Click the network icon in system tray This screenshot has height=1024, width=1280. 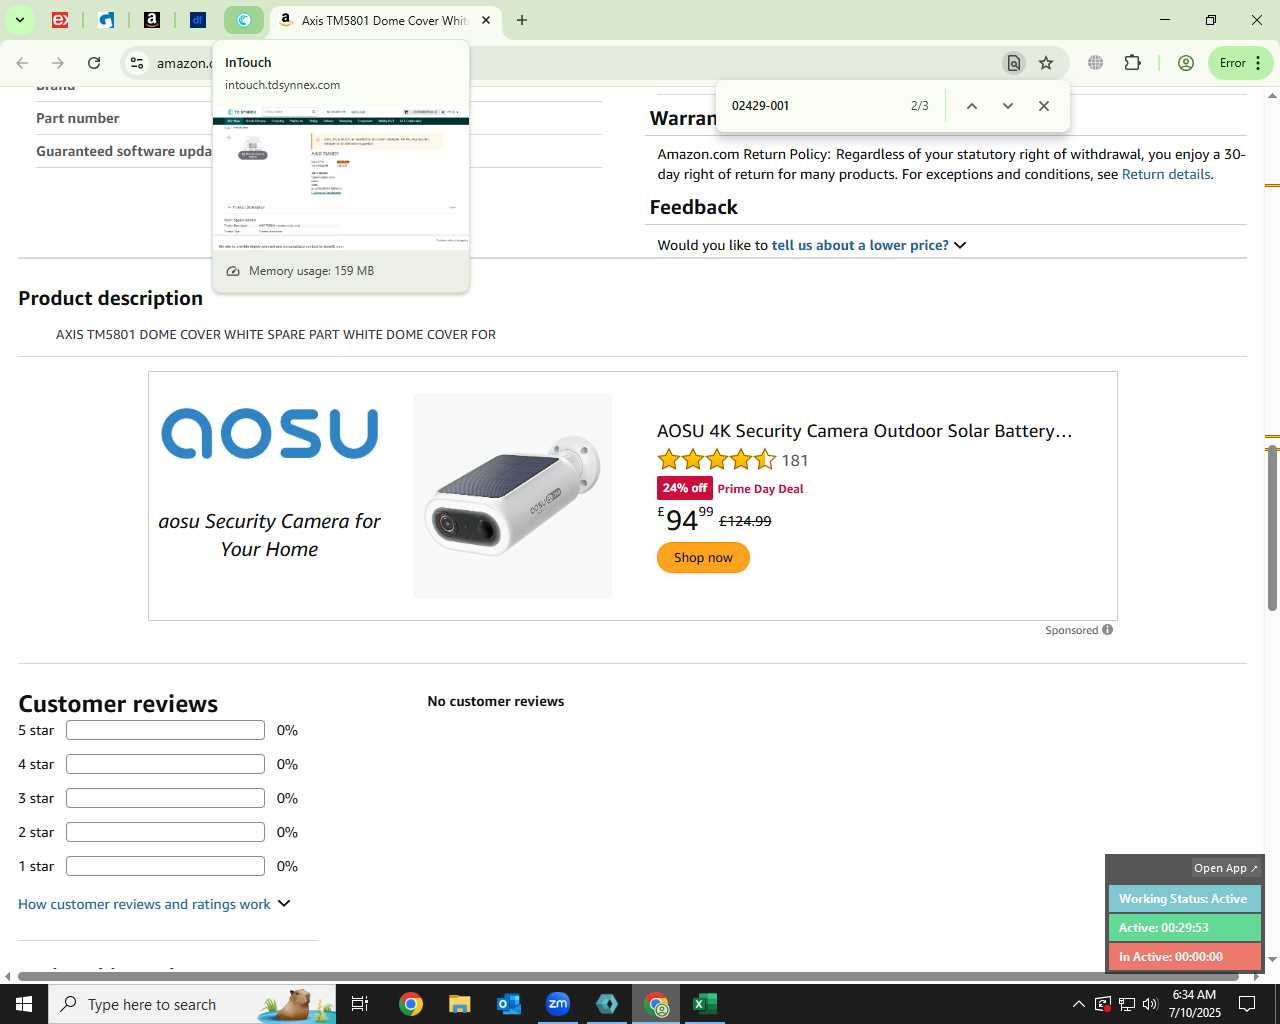(x=1126, y=1004)
